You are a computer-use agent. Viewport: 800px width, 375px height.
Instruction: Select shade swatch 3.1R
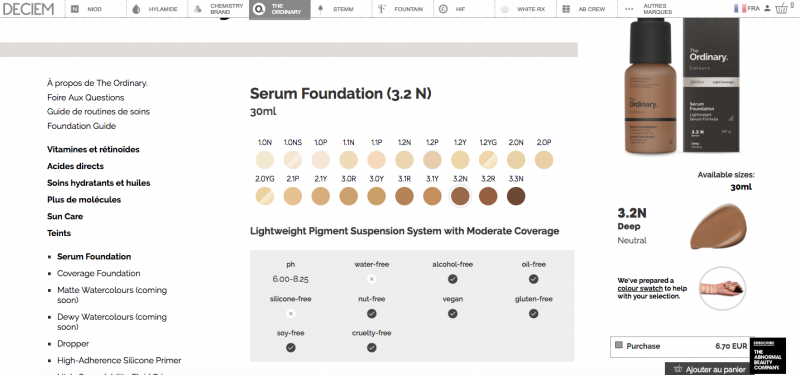coord(404,196)
